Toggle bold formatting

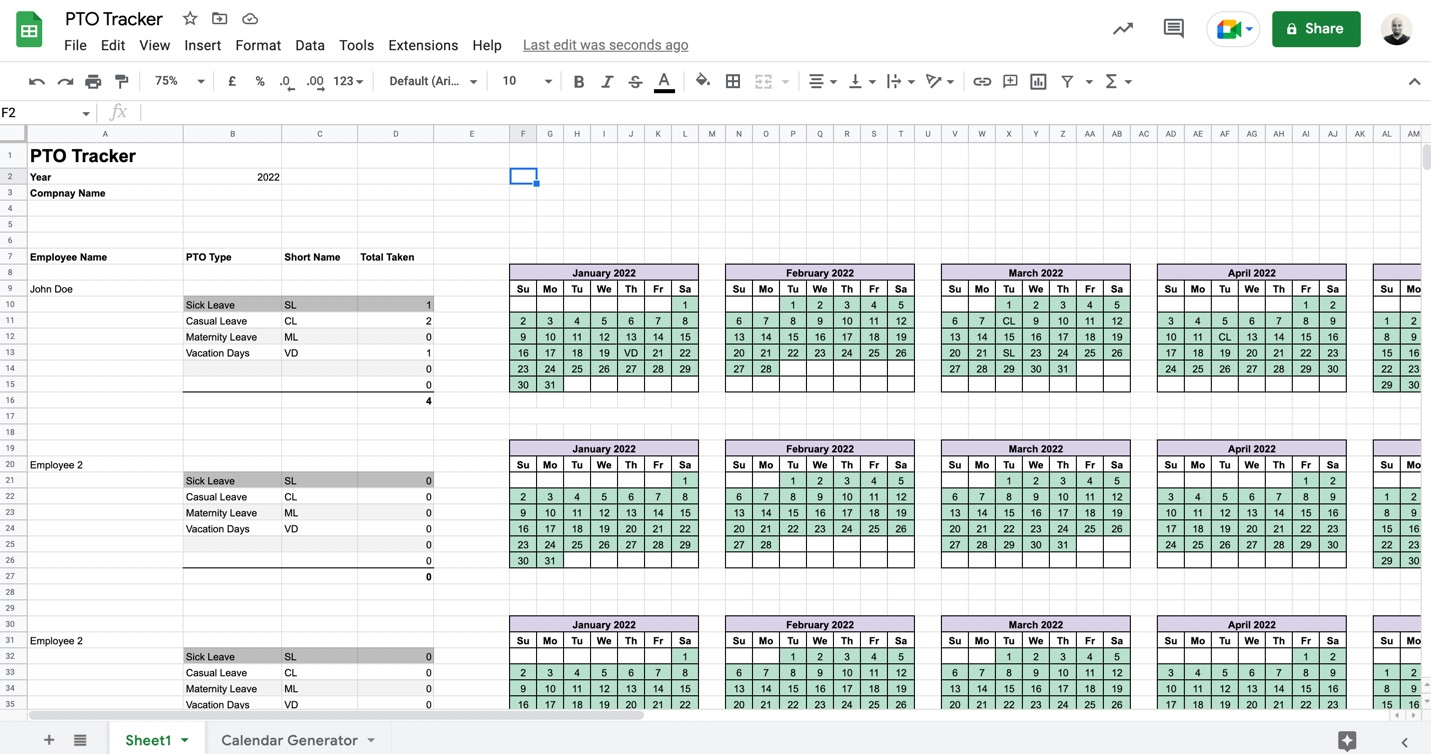click(x=578, y=81)
